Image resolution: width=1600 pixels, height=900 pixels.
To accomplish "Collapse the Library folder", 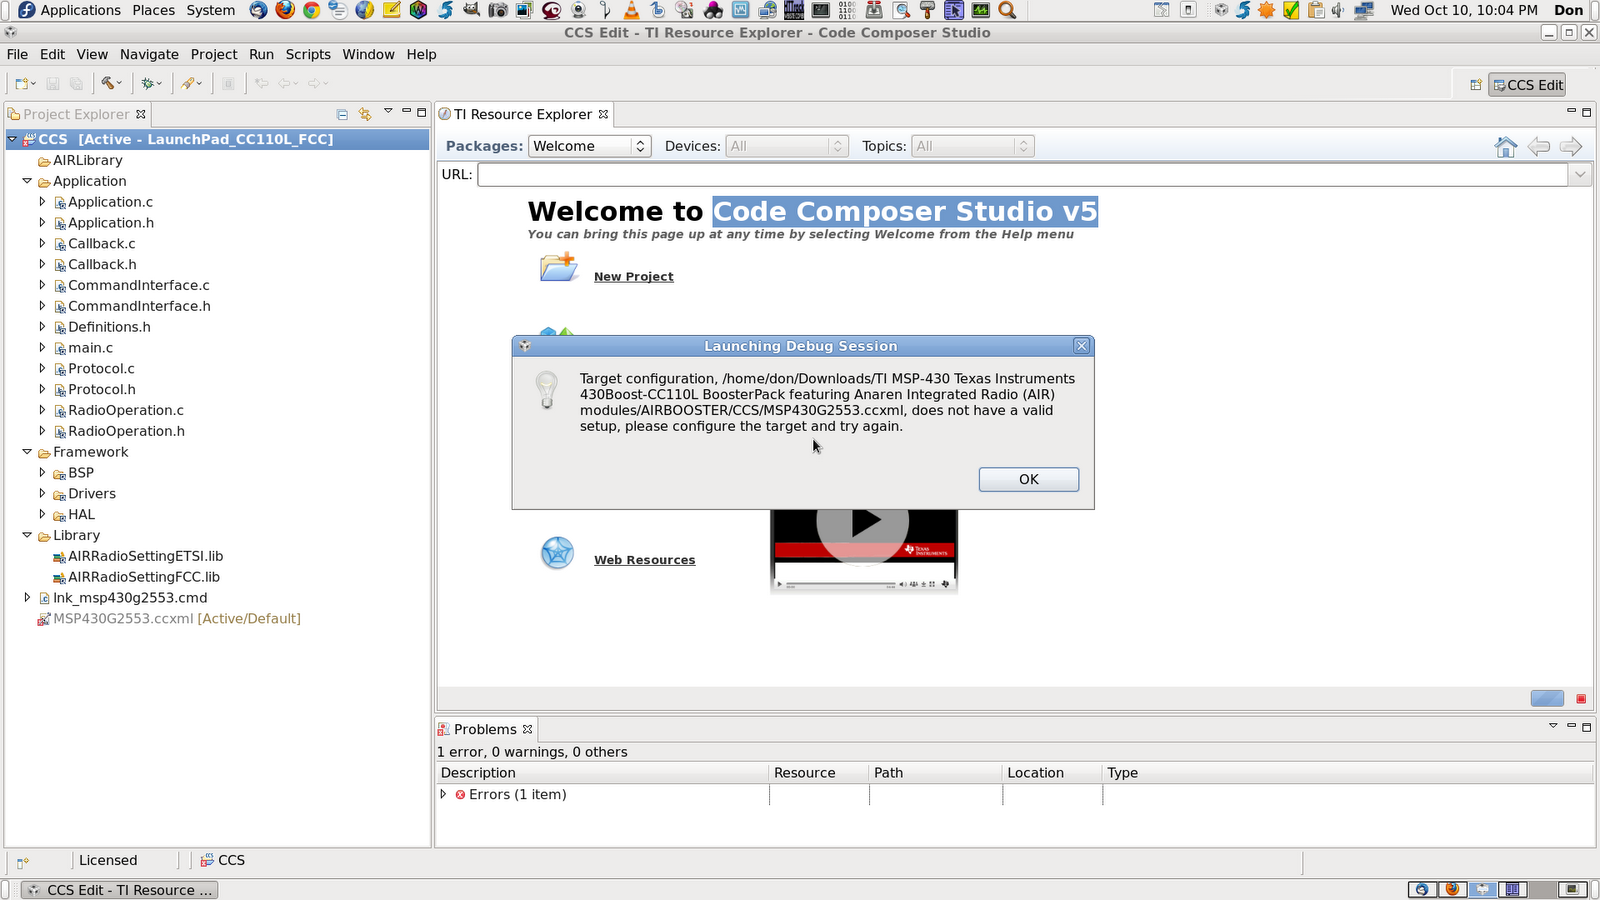I will point(27,535).
